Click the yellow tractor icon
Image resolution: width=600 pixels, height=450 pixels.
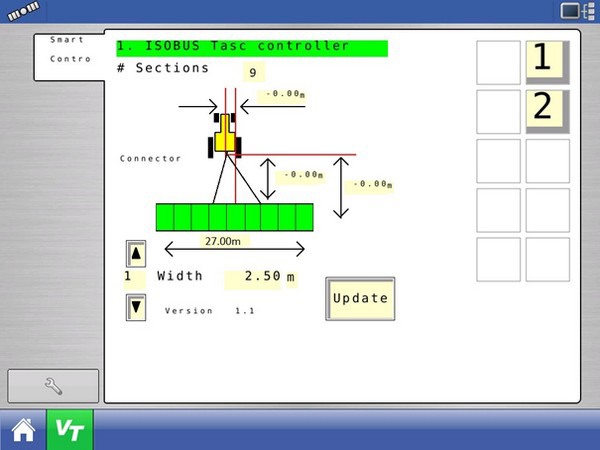tap(225, 135)
